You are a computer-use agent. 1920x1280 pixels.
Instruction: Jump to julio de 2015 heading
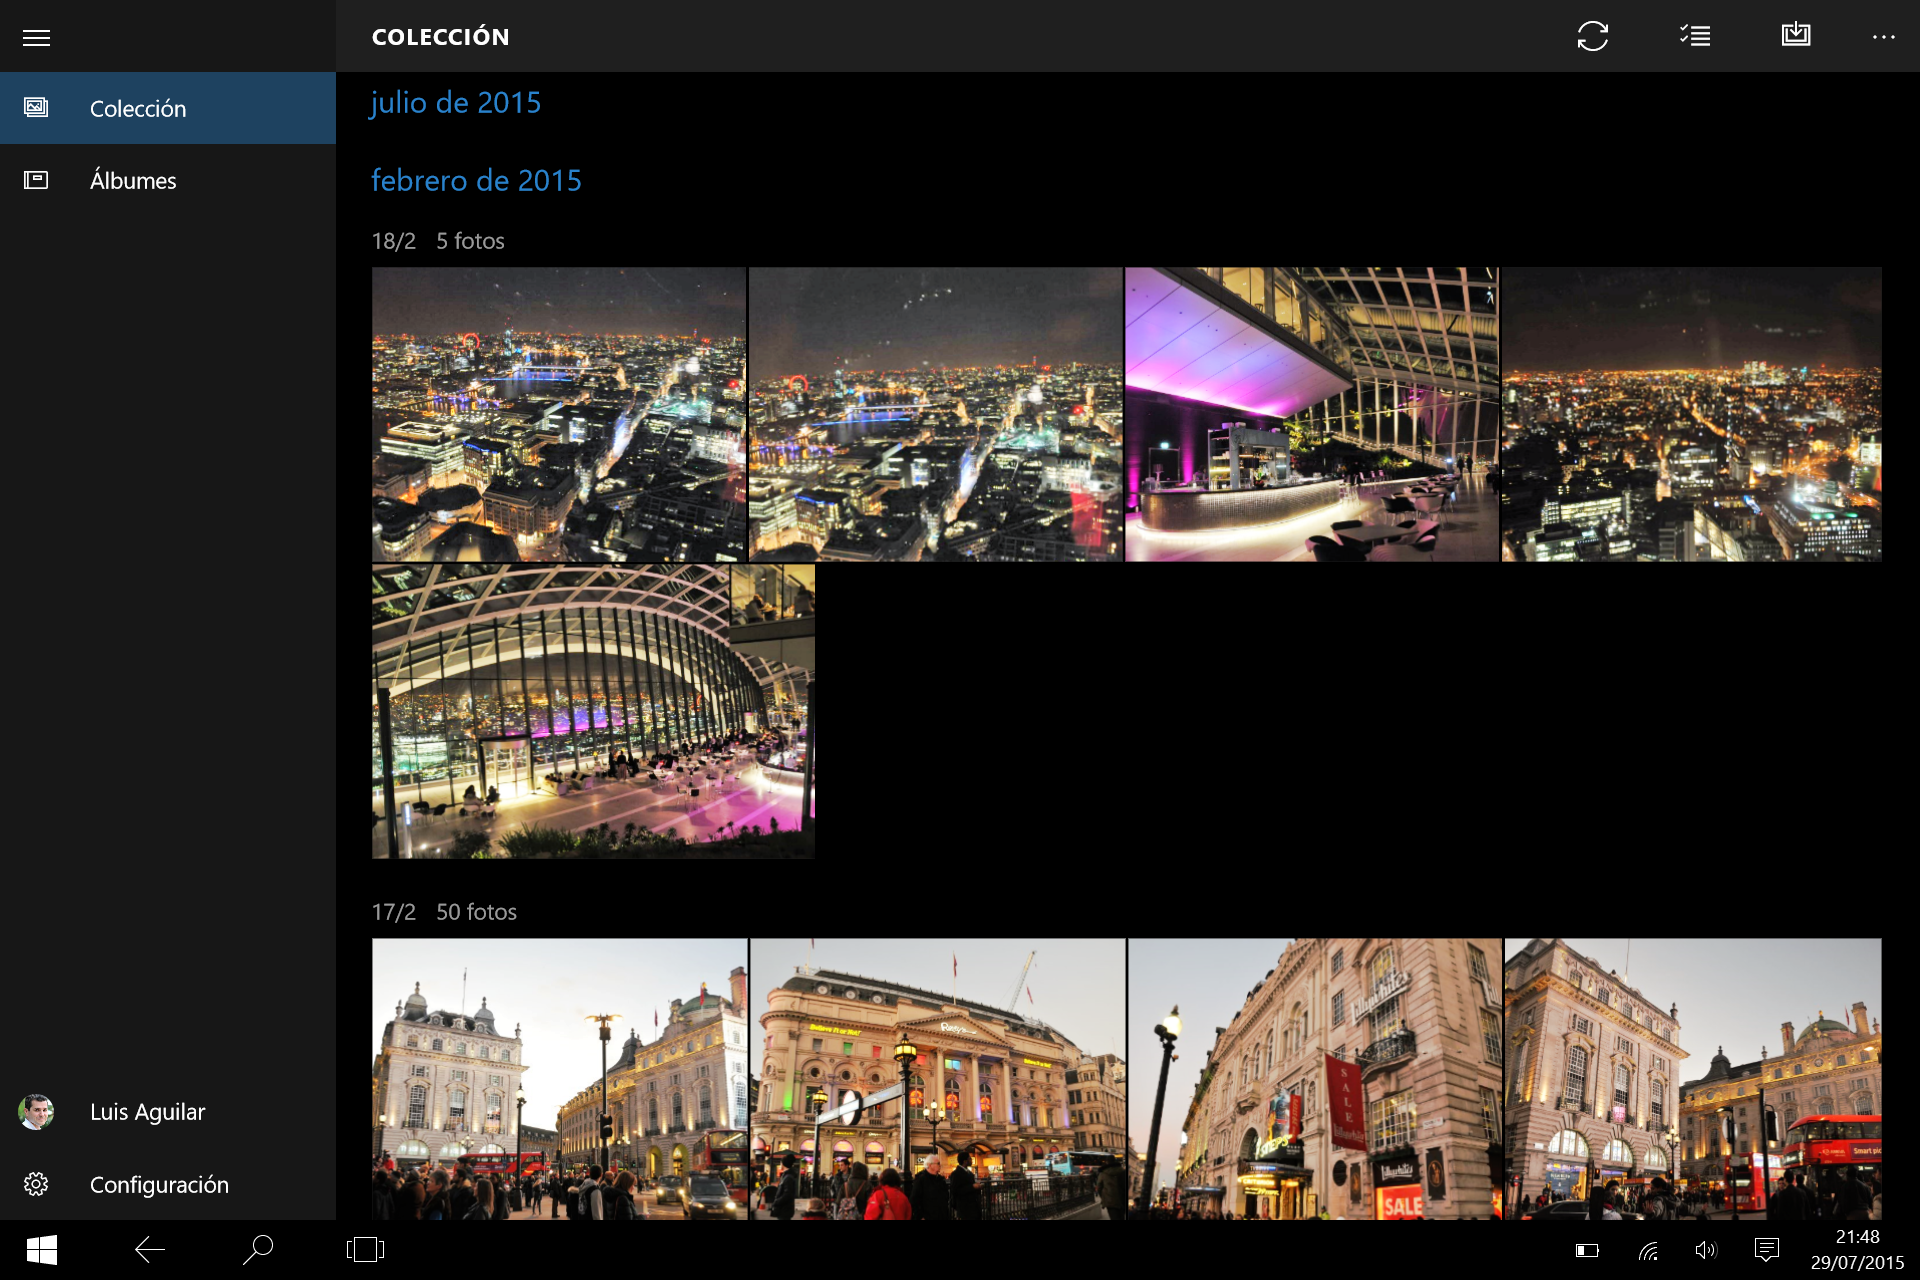(x=456, y=103)
